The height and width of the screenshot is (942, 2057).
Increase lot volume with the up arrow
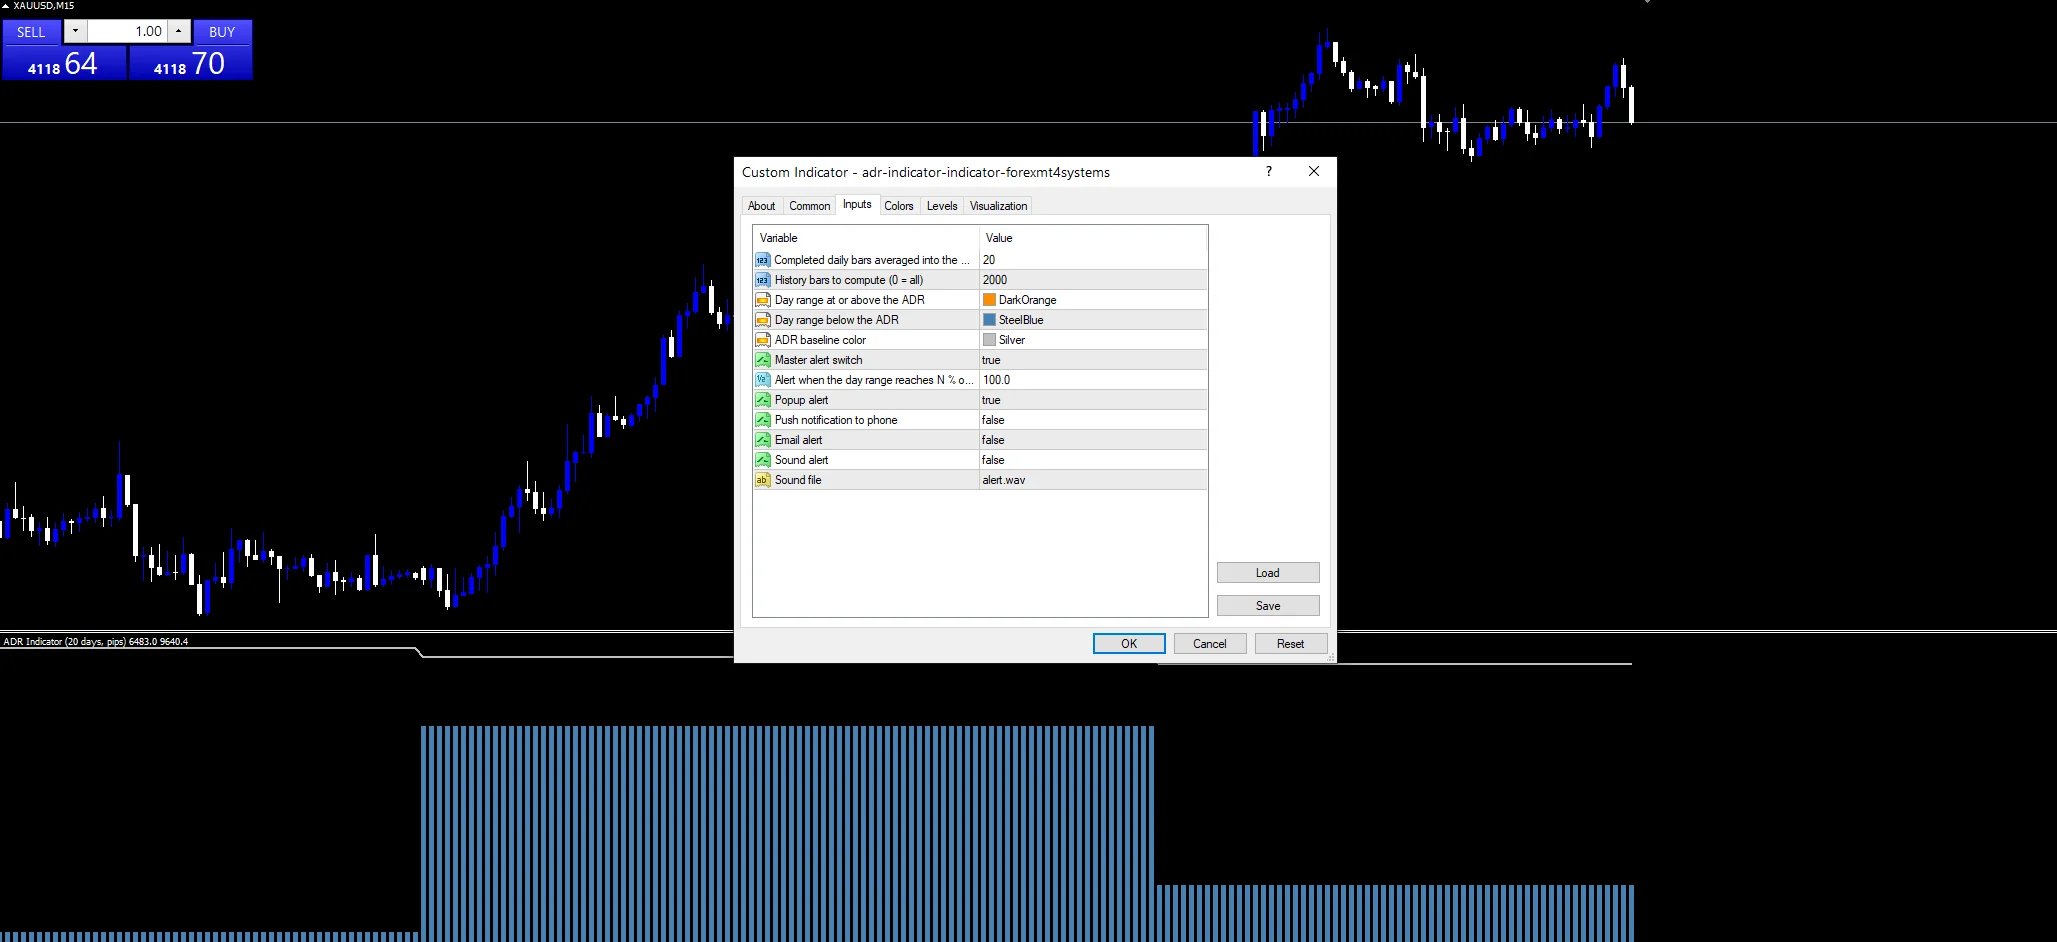[178, 31]
